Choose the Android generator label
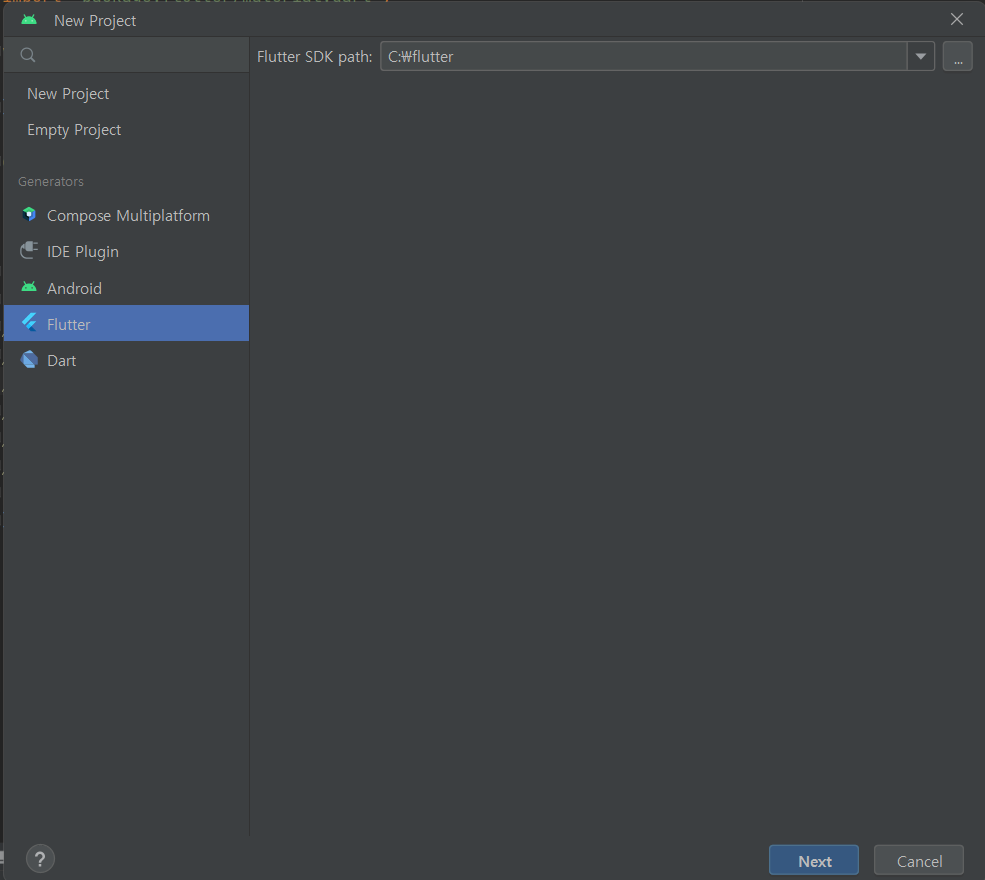Screen dimensions: 985x880 click(74, 288)
